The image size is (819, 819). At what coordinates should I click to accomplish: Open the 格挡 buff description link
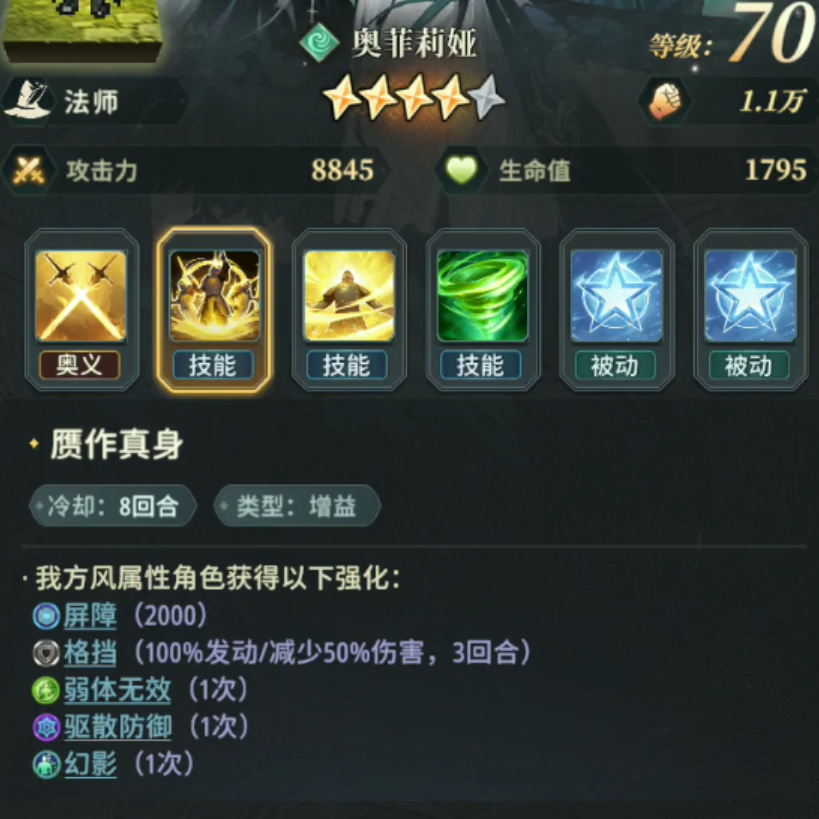pyautogui.click(x=90, y=653)
